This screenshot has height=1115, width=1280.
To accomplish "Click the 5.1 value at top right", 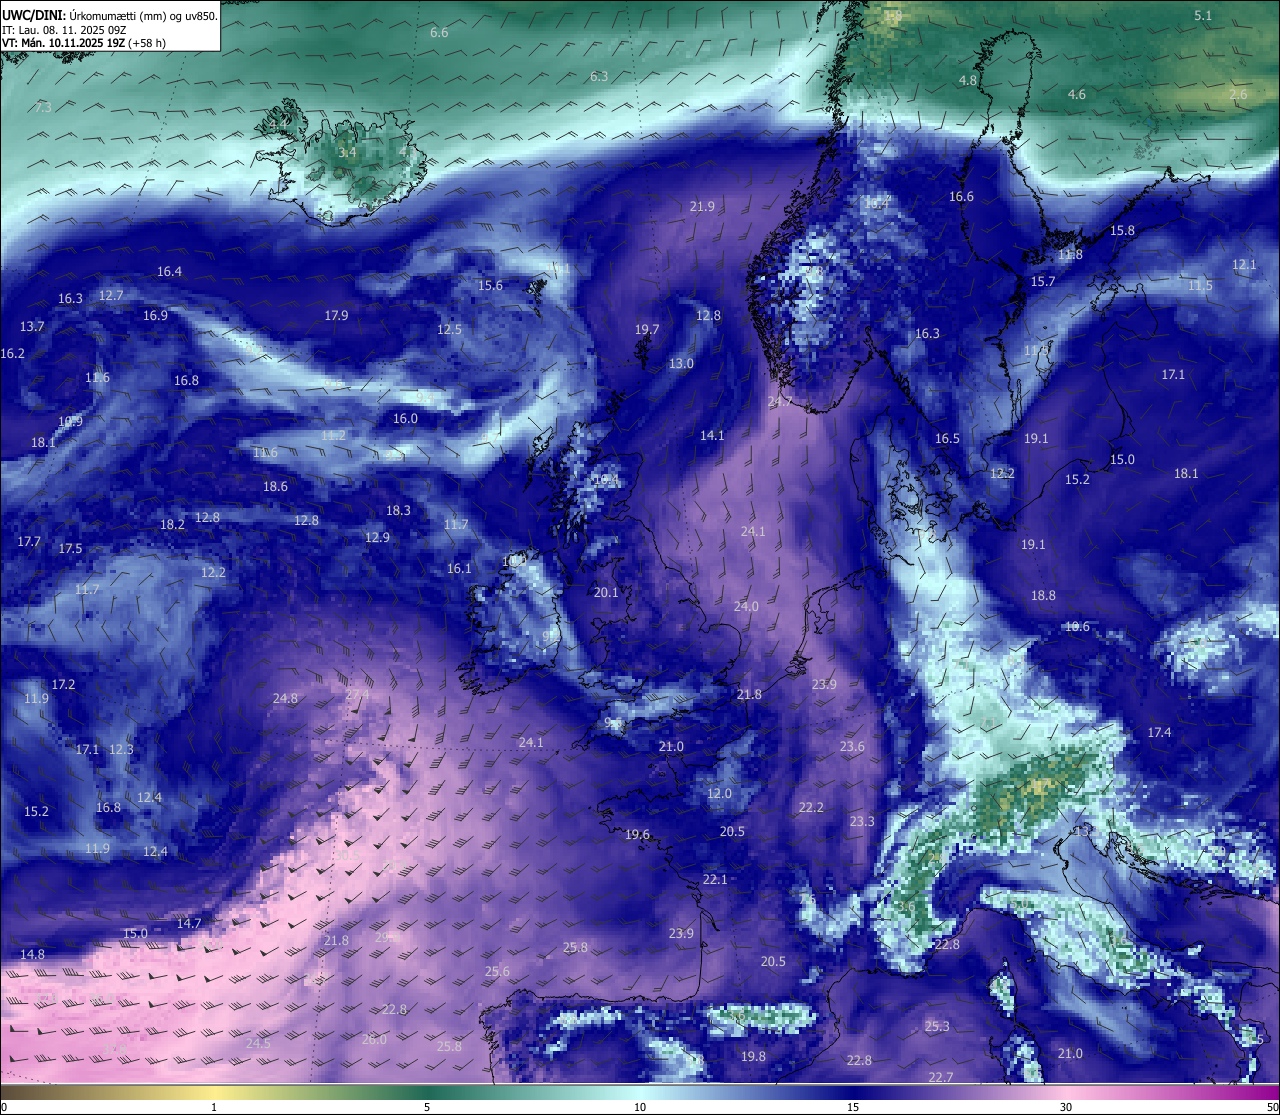I will tap(1203, 16).
